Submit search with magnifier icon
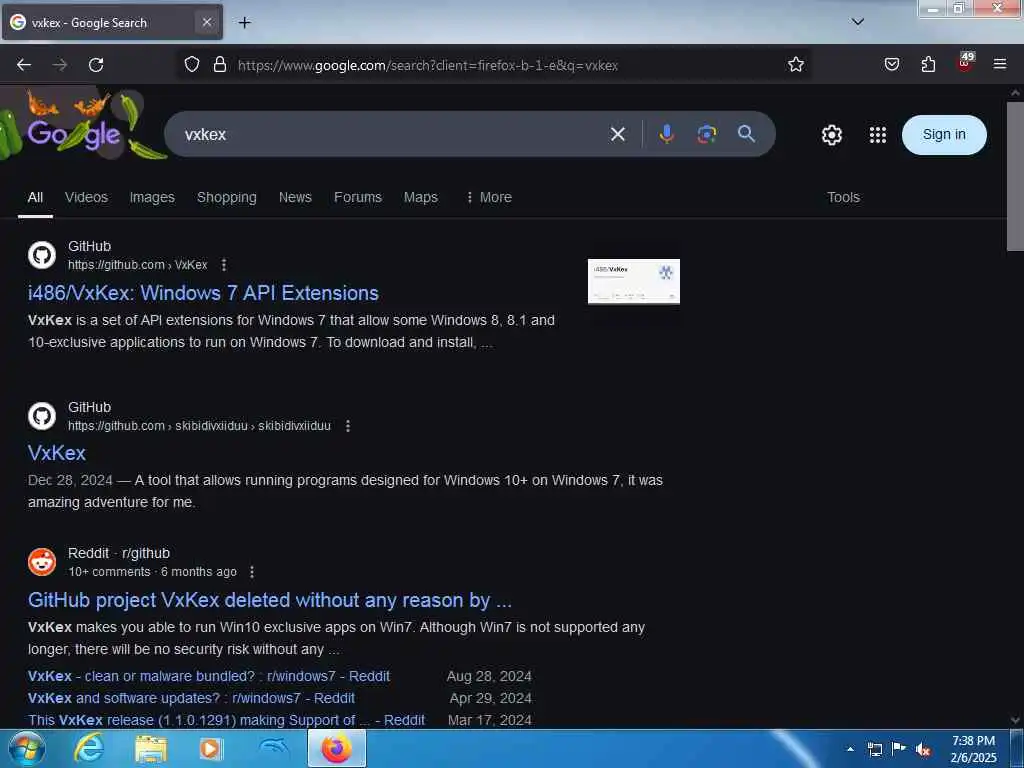 click(x=746, y=135)
